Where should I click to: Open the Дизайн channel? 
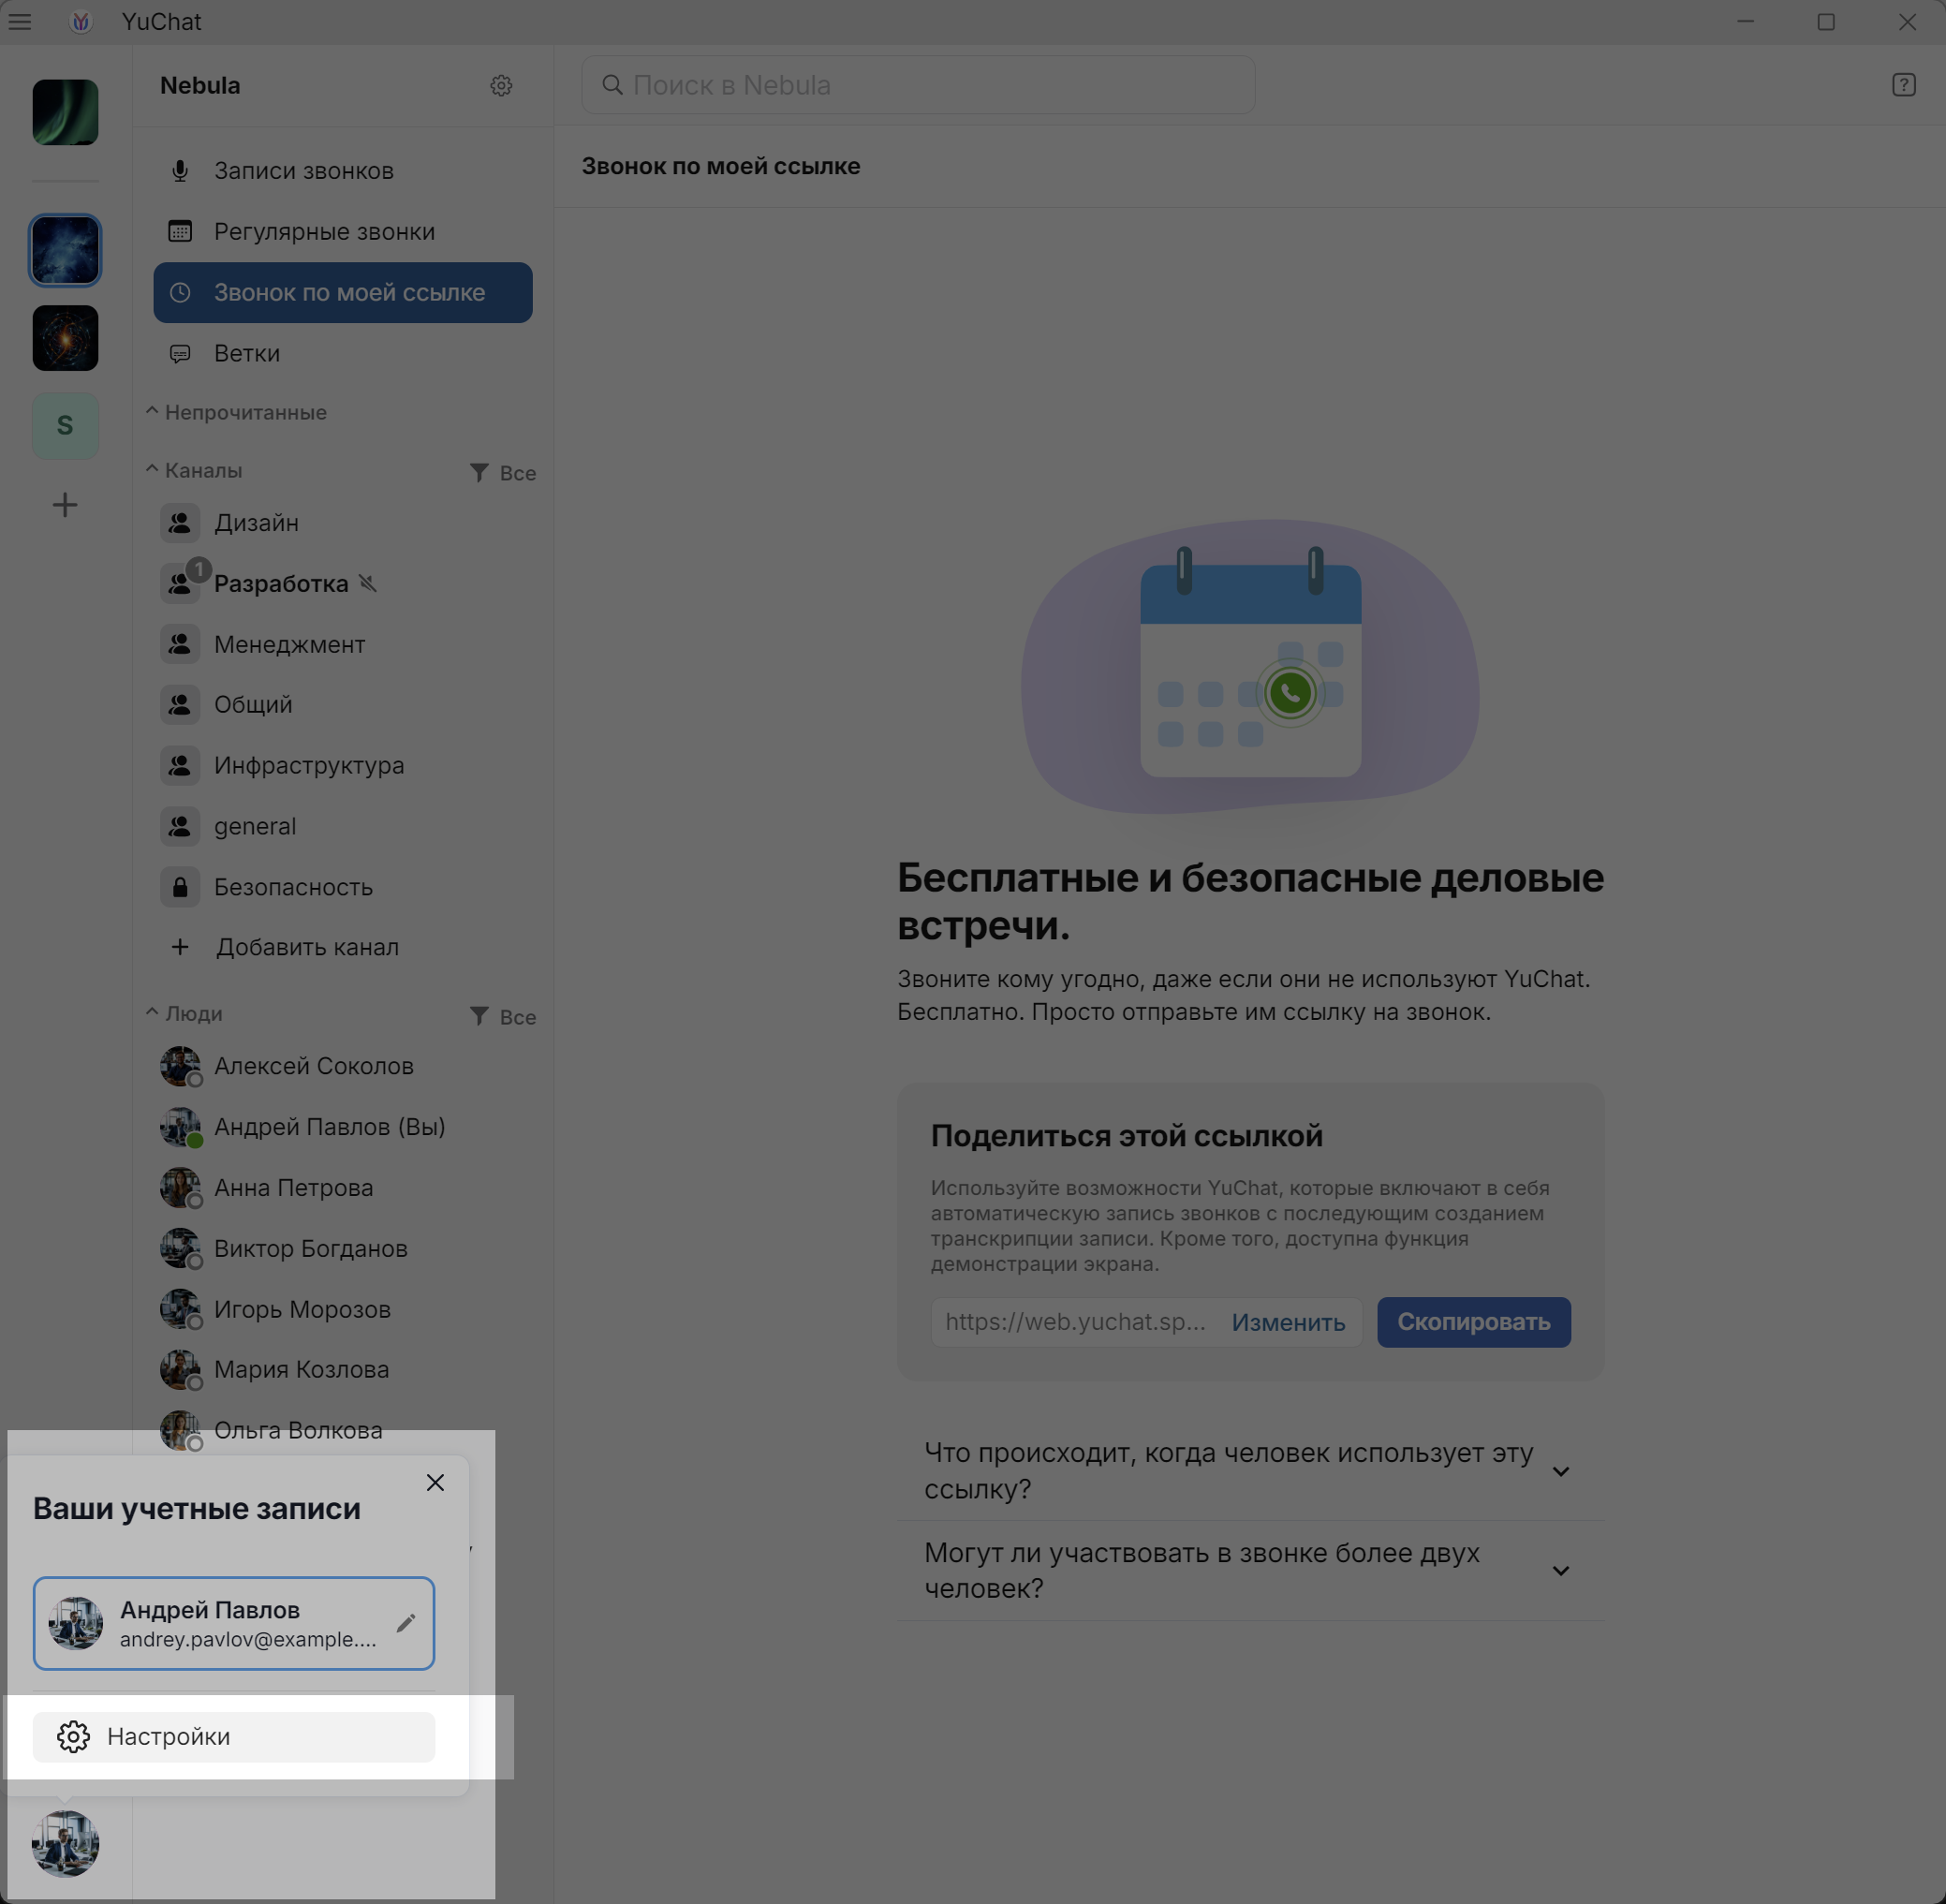[342, 523]
